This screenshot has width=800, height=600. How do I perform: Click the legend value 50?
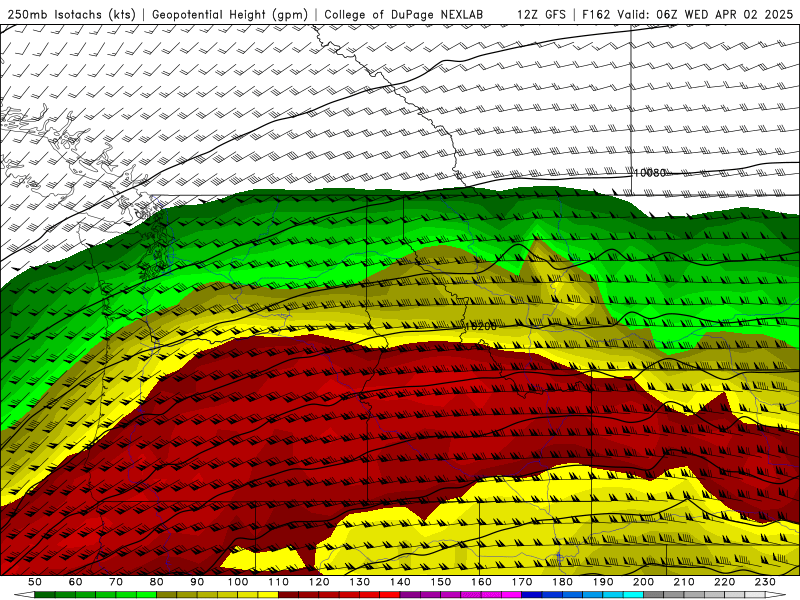click(x=35, y=582)
